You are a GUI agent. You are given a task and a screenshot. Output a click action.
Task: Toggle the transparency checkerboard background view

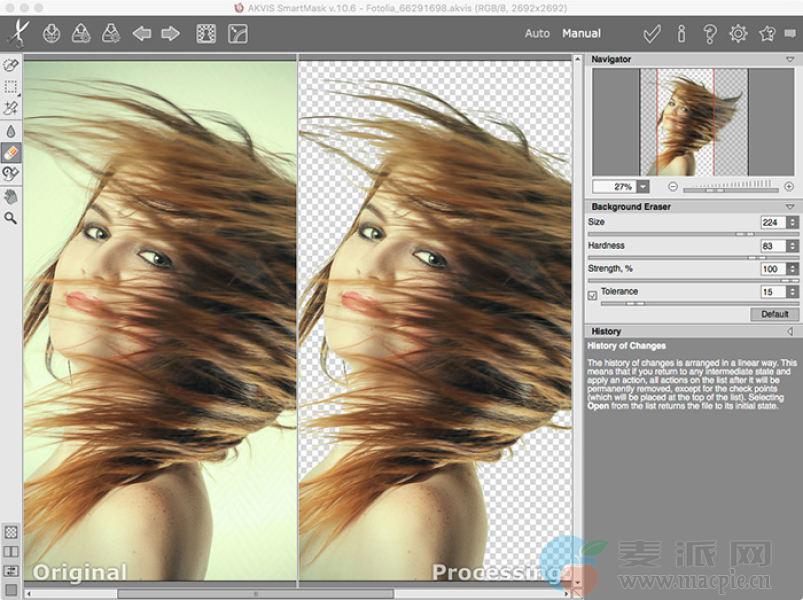point(11,532)
